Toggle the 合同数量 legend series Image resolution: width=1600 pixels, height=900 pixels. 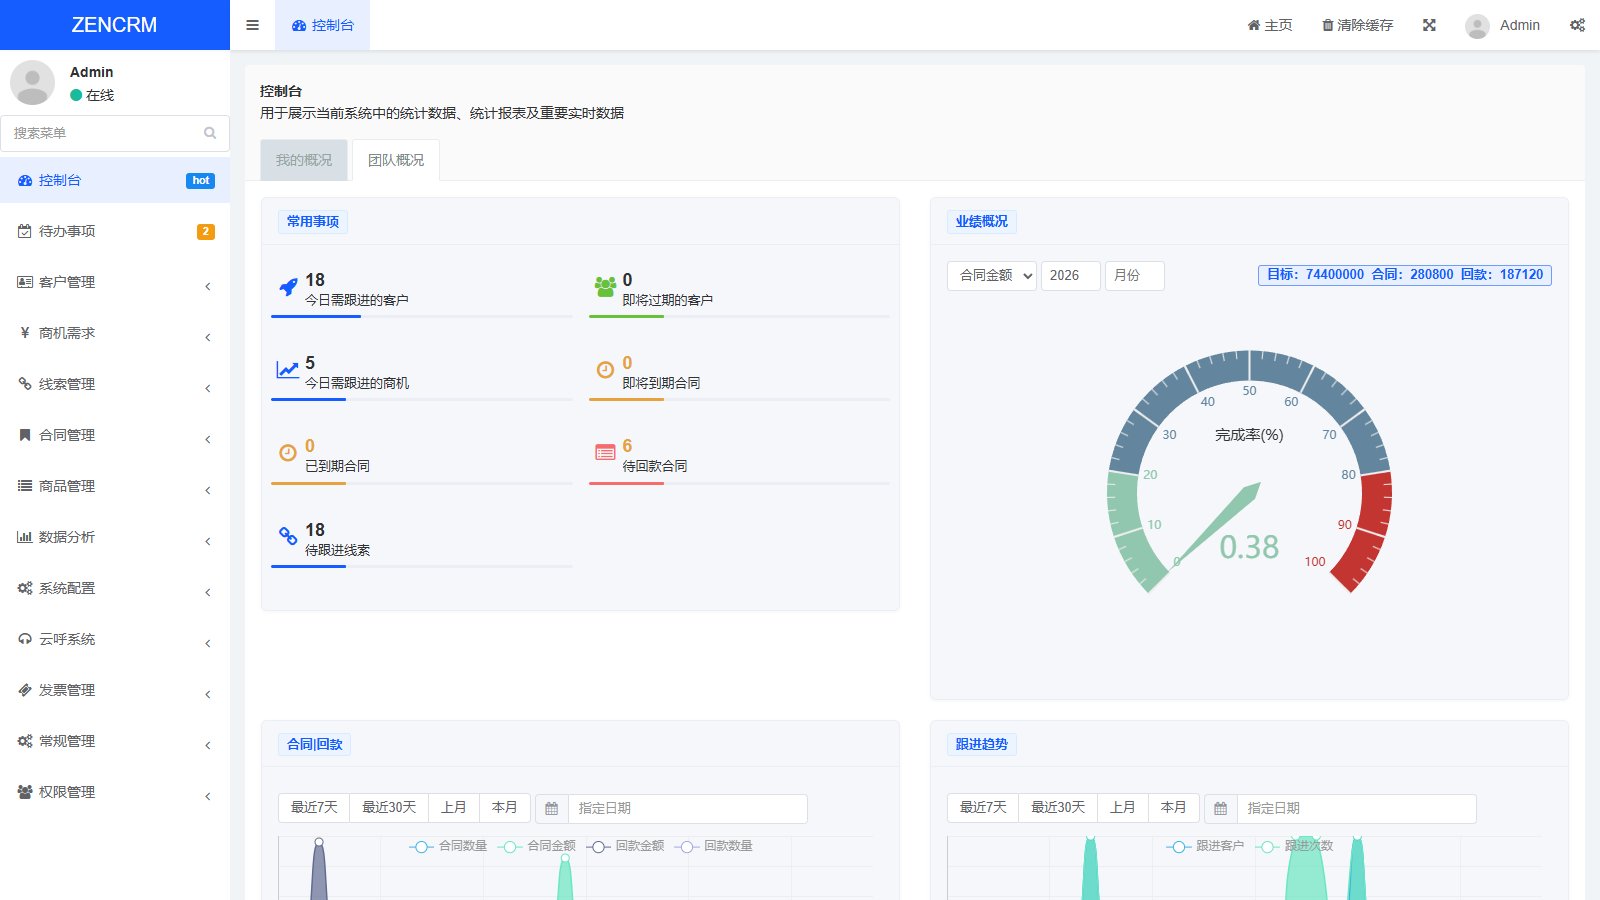448,846
